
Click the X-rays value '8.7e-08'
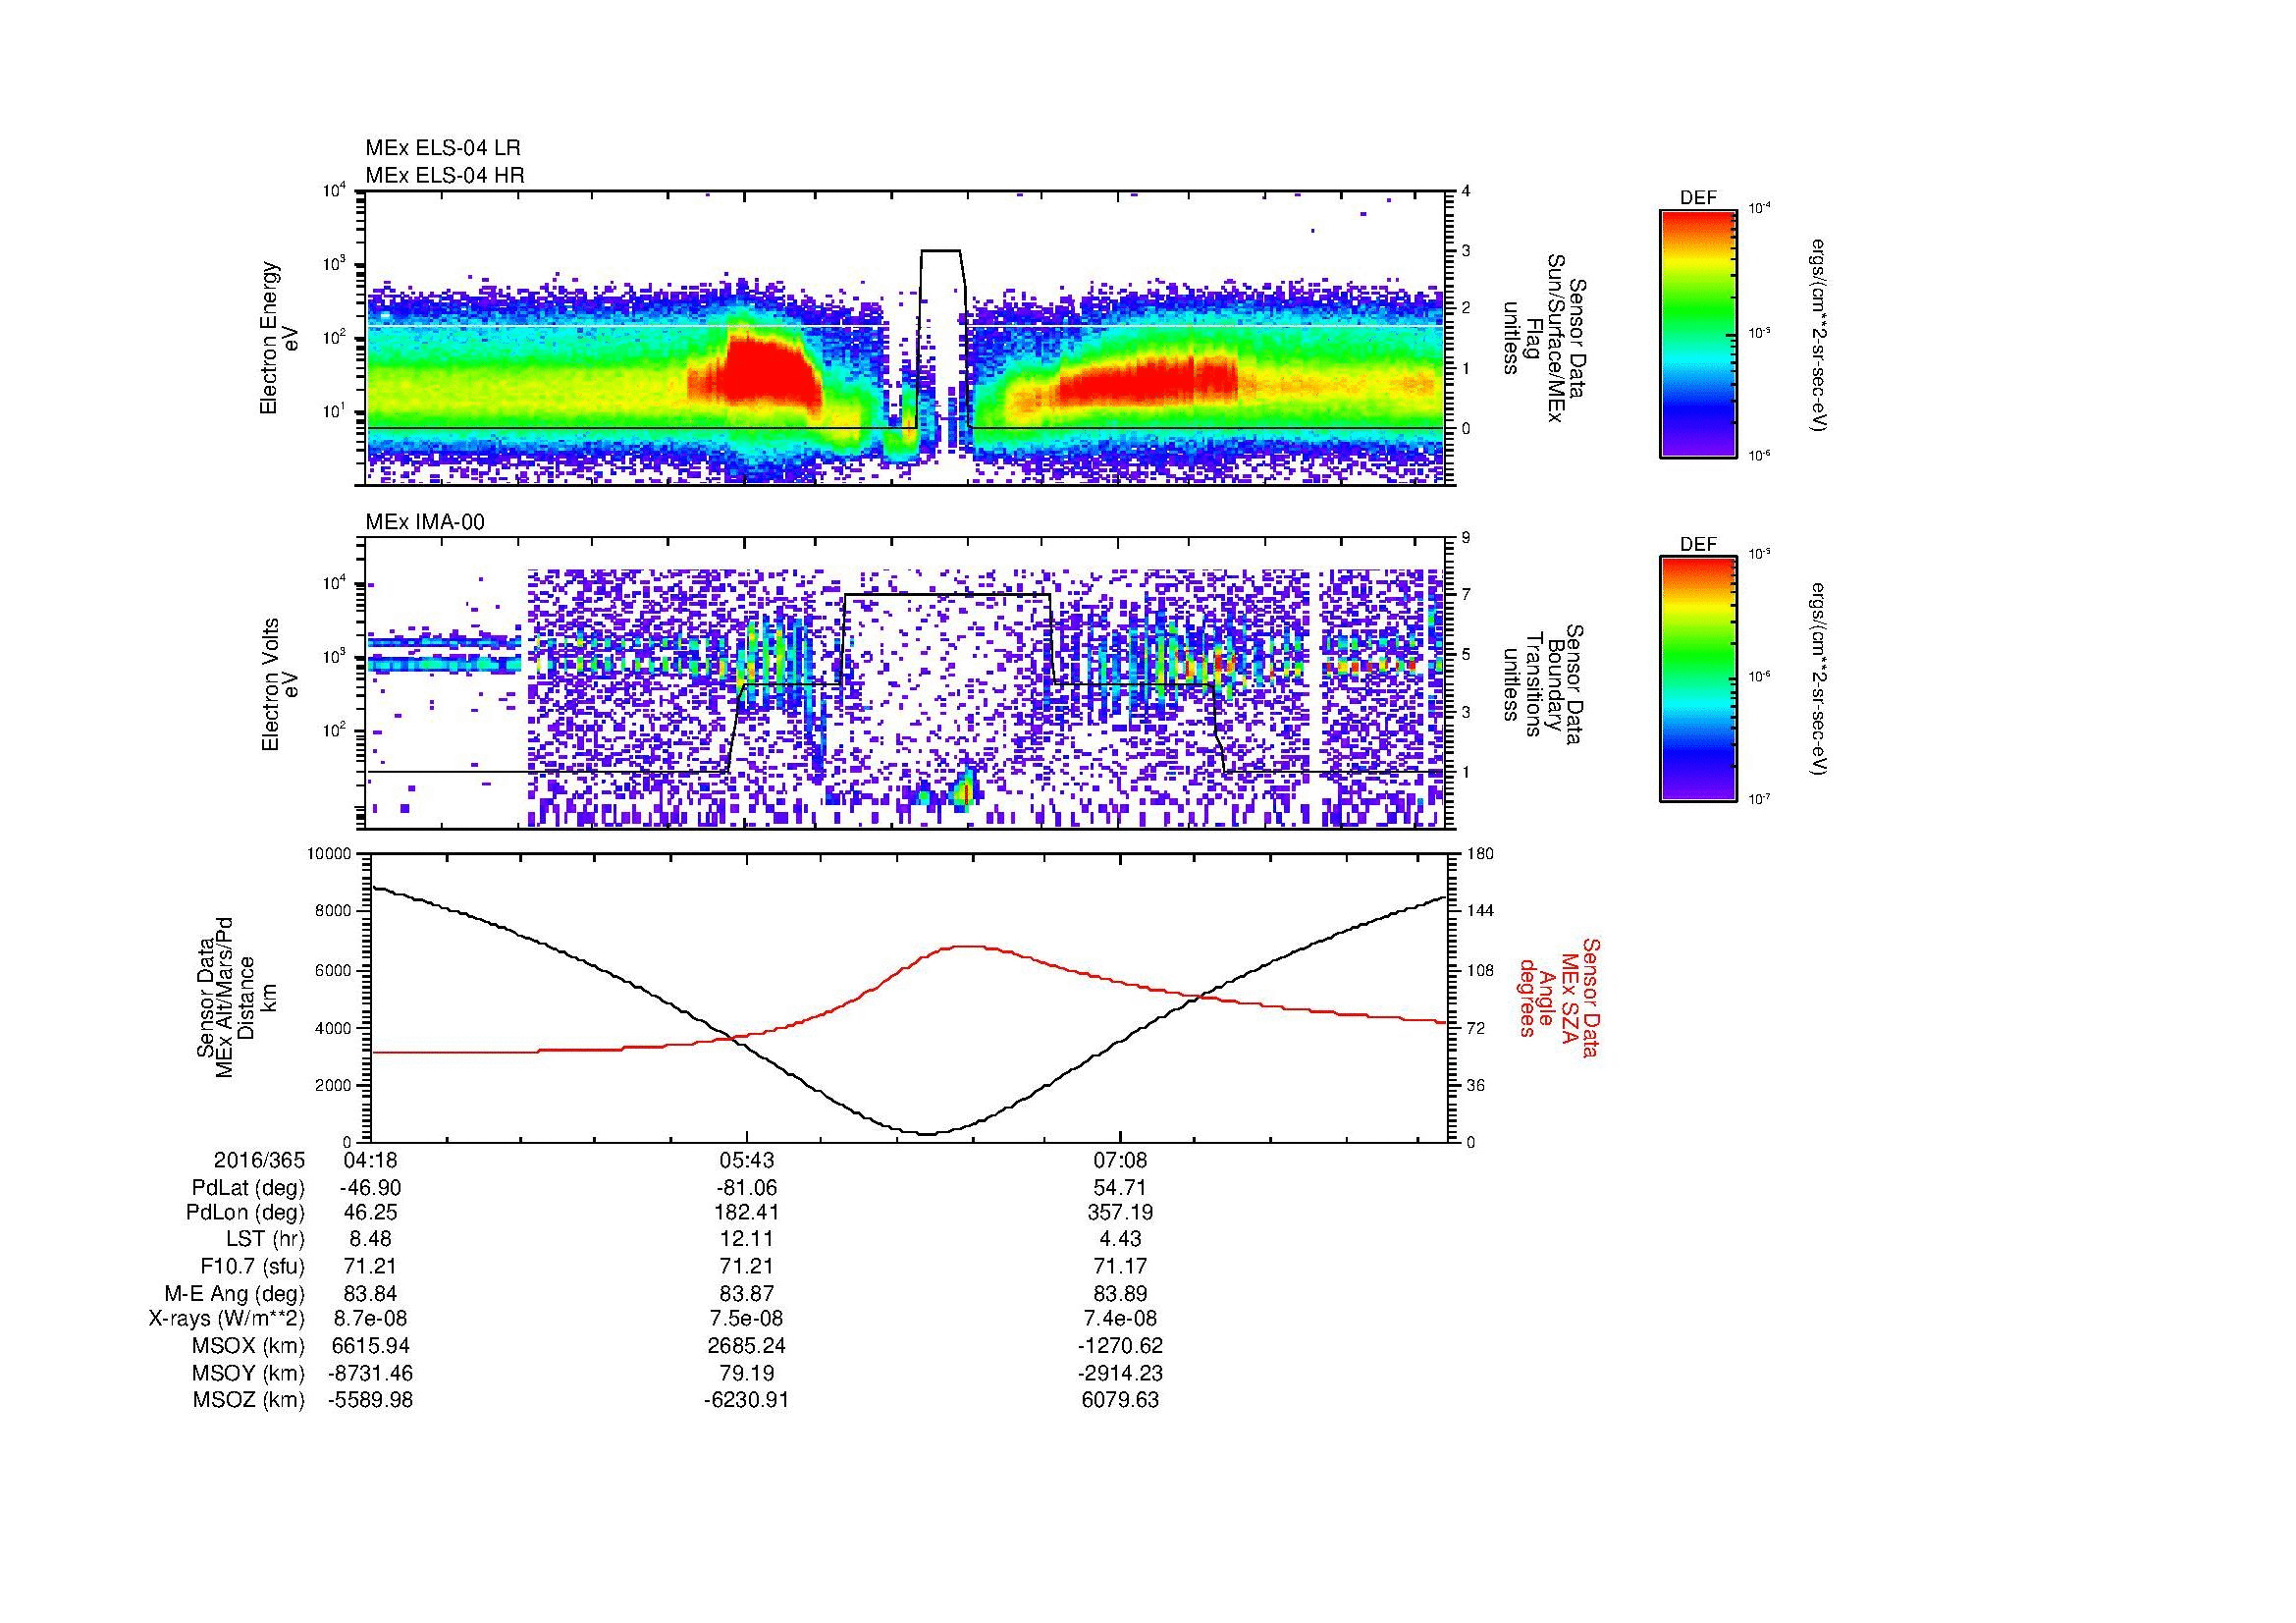370,1319
